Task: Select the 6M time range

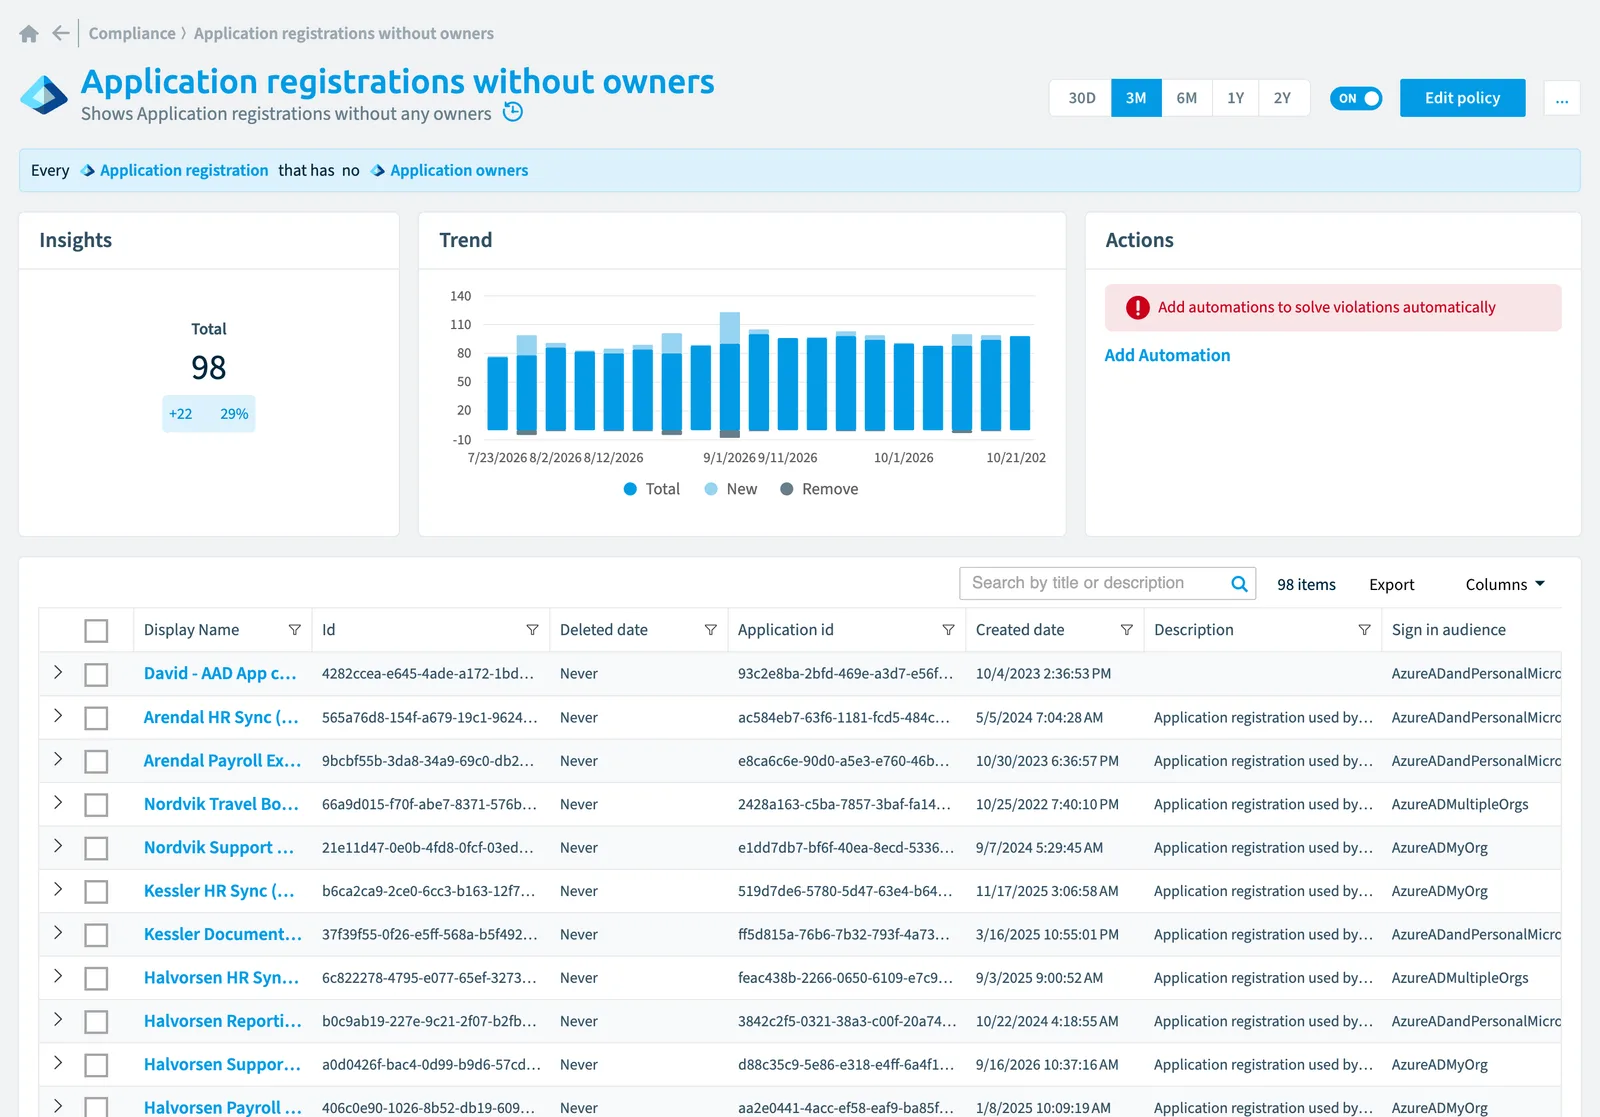Action: click(x=1187, y=98)
